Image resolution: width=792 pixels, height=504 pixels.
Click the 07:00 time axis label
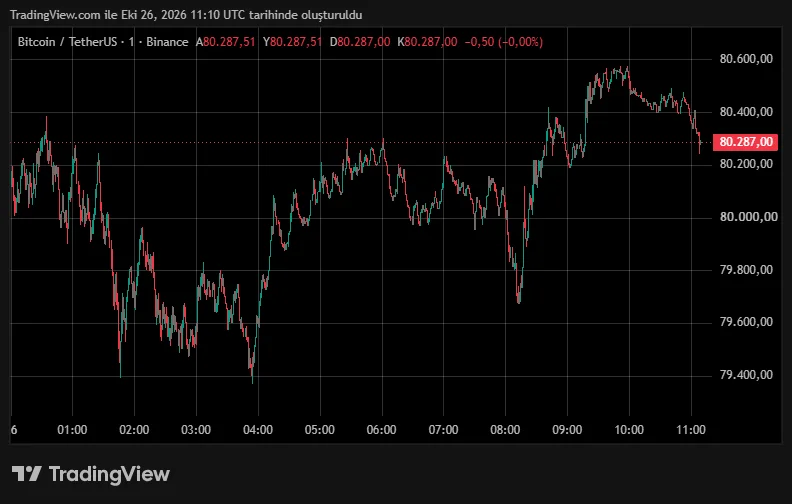pyautogui.click(x=443, y=430)
